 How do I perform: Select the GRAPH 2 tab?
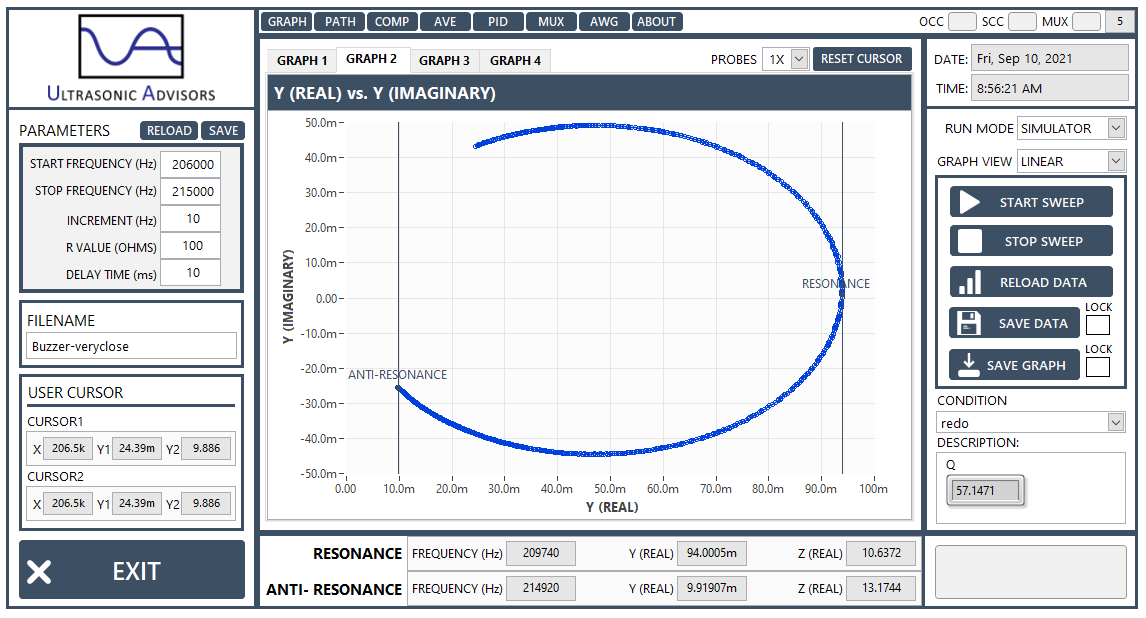(x=371, y=59)
